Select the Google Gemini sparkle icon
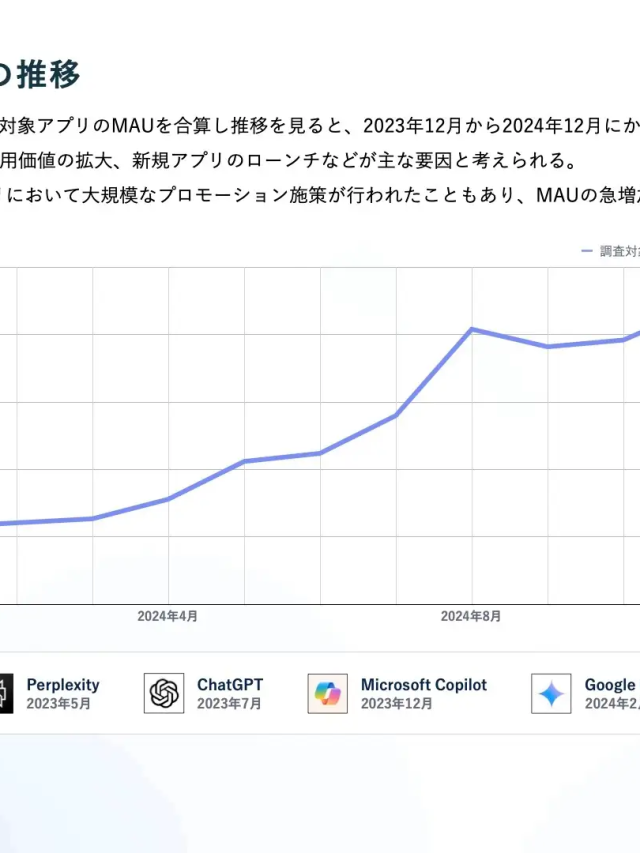 [551, 693]
